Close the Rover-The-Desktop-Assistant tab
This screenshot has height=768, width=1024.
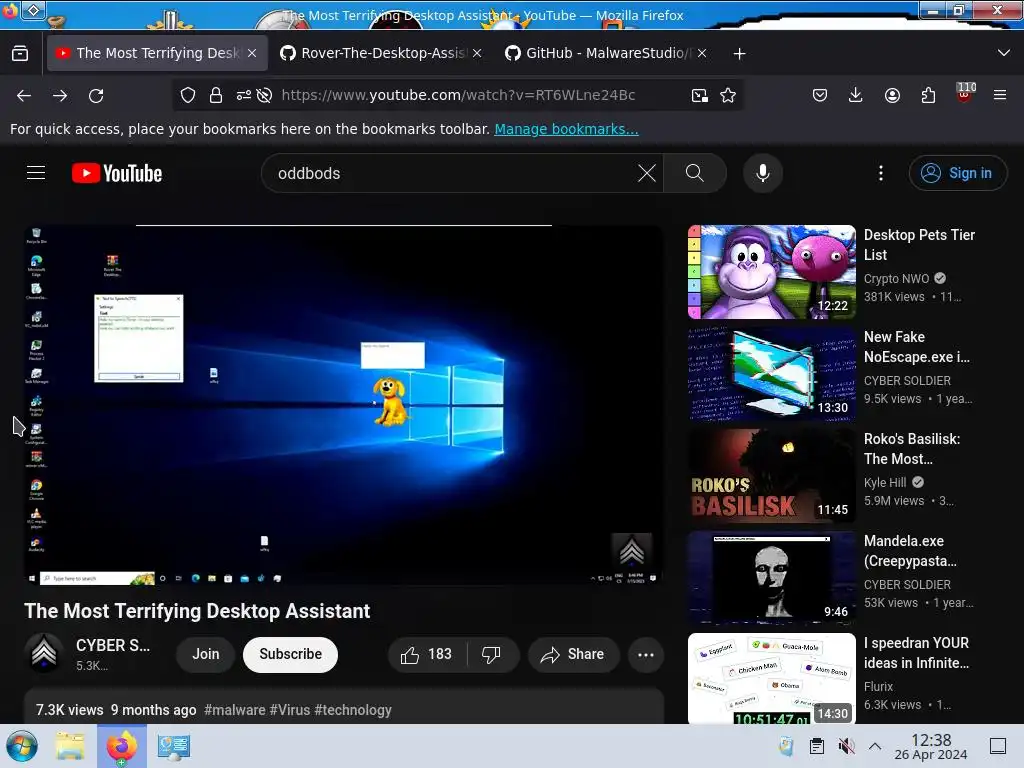point(477,53)
